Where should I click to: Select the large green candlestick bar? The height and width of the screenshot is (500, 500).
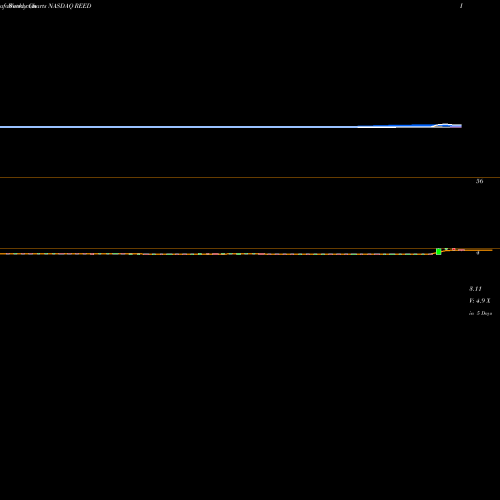[439, 251]
